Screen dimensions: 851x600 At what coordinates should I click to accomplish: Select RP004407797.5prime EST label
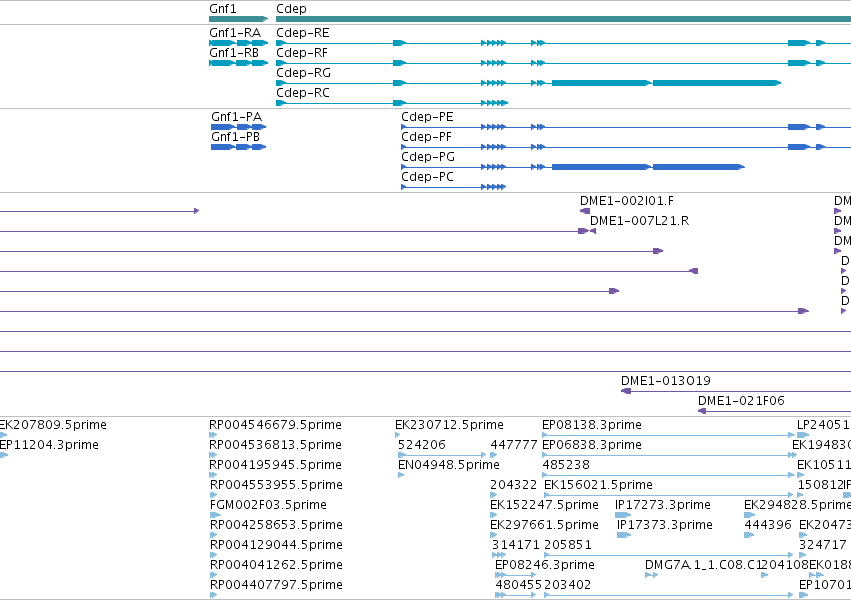276,586
